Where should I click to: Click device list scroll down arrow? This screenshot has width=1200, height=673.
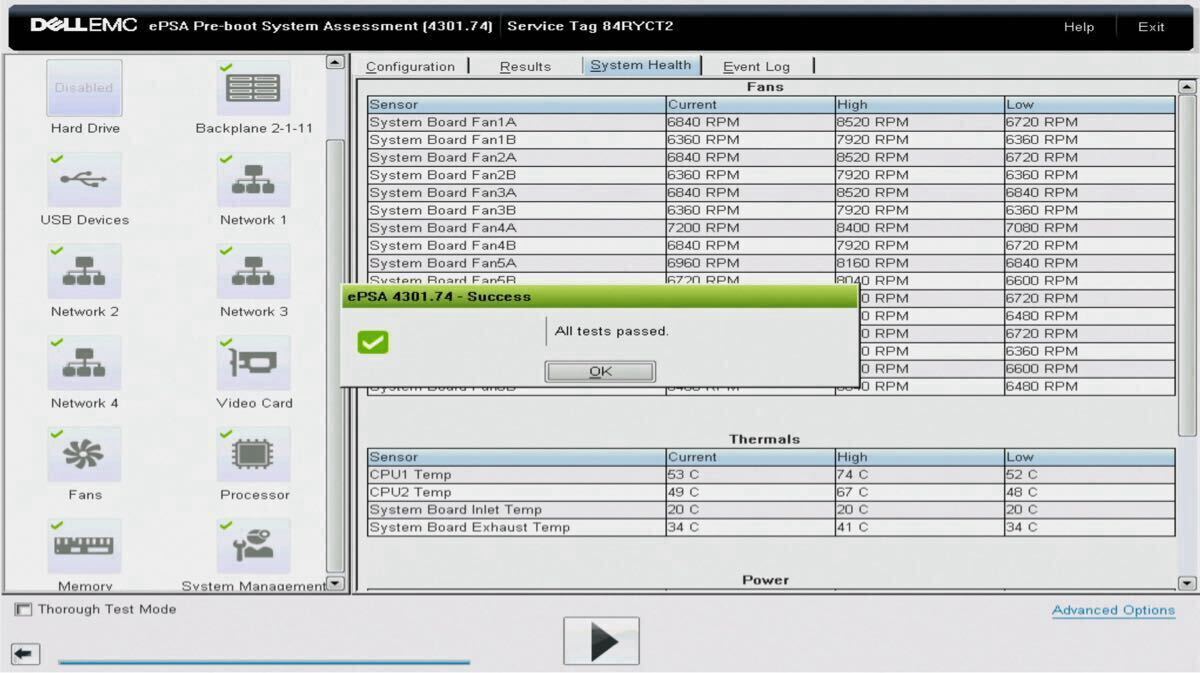335,583
